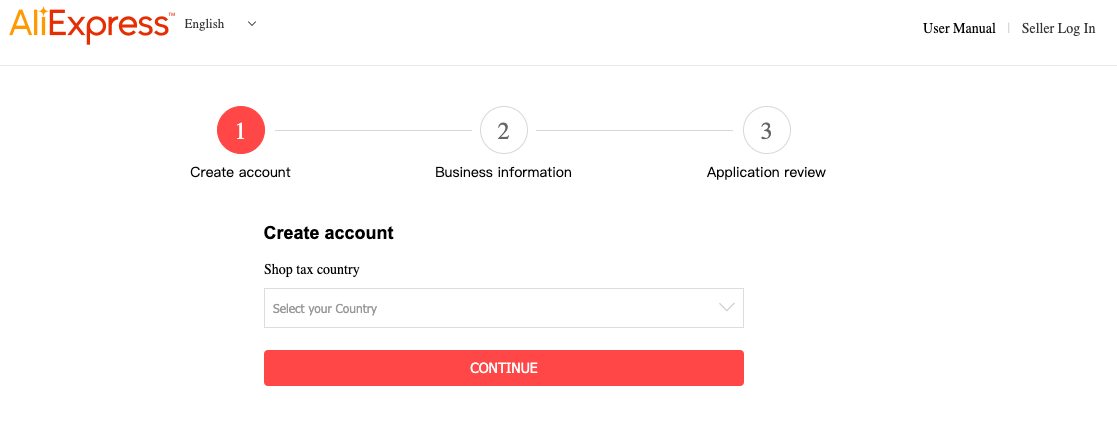Viewport: 1117px width, 435px height.
Task: Select the Create account step label
Action: [x=240, y=172]
